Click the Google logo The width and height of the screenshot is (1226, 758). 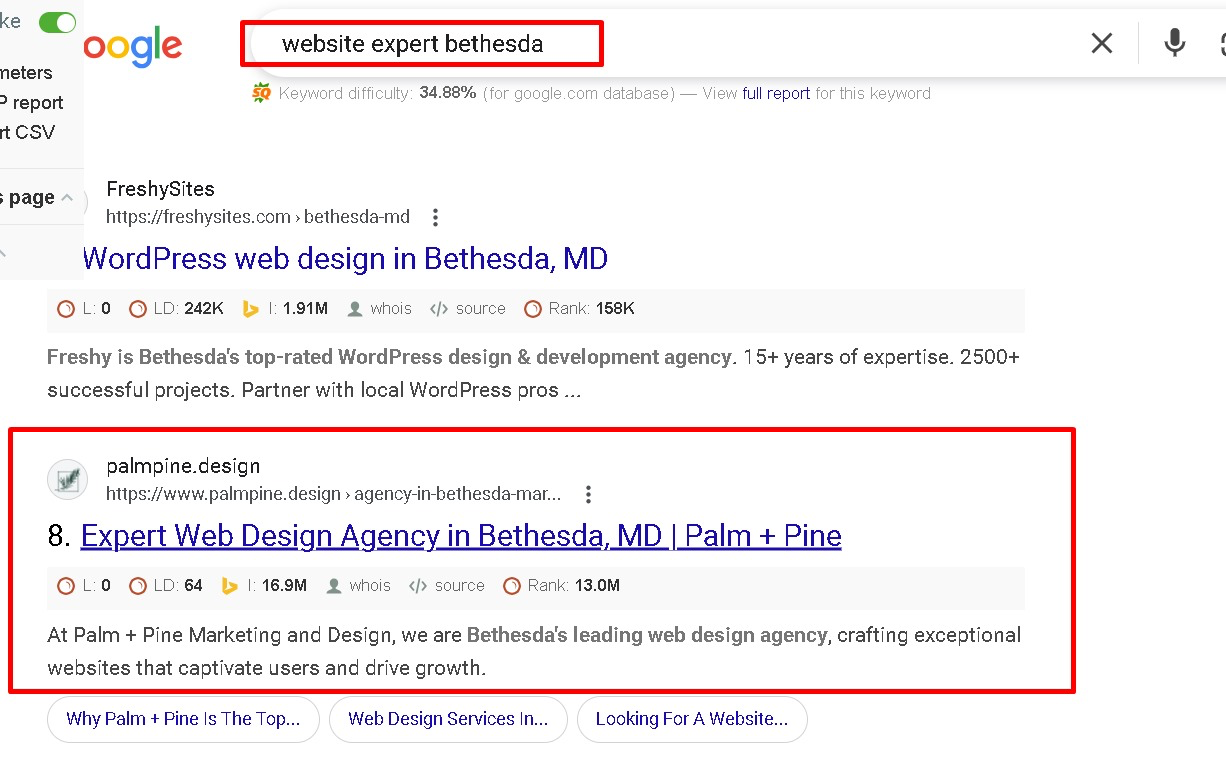pyautogui.click(x=133, y=46)
